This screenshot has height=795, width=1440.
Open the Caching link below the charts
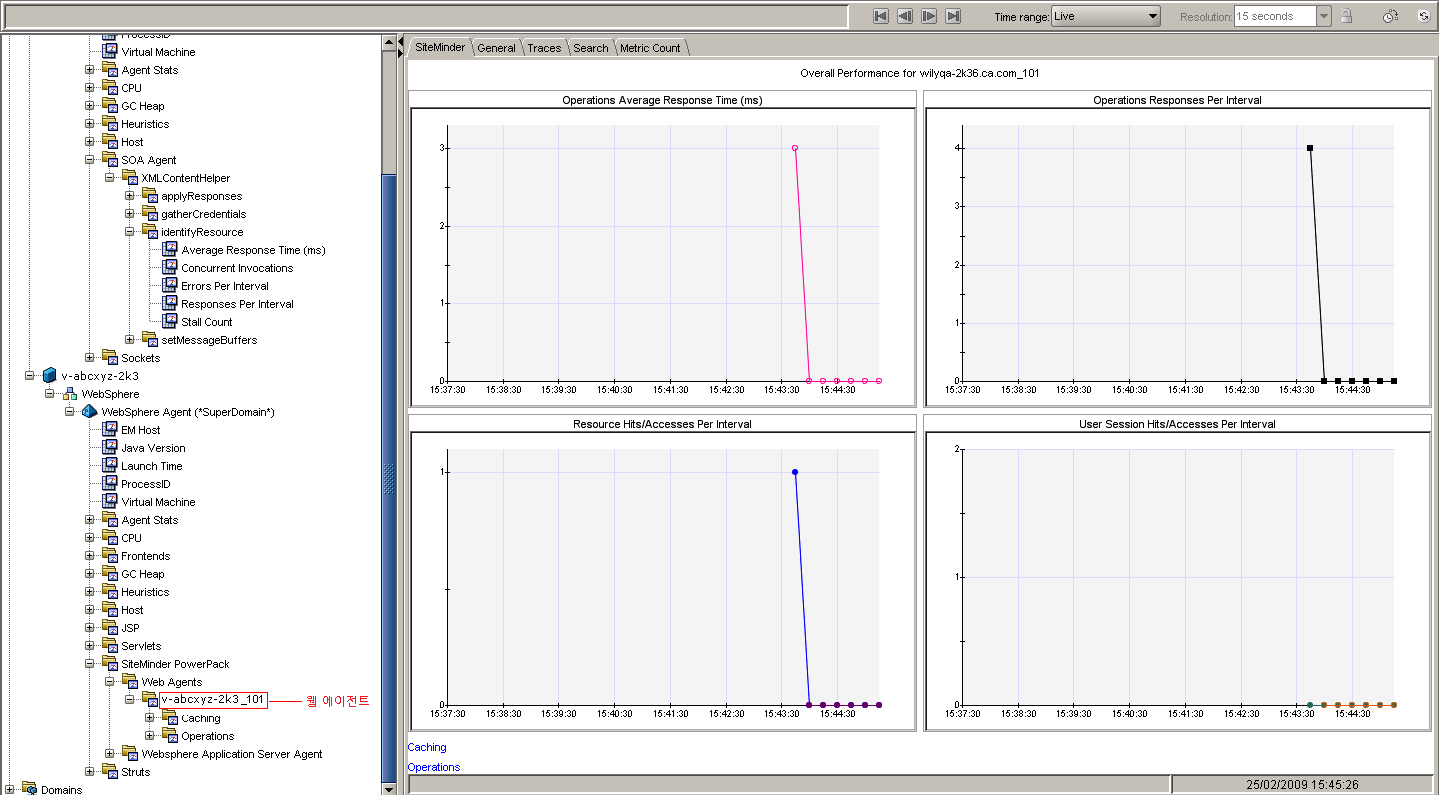tap(427, 747)
